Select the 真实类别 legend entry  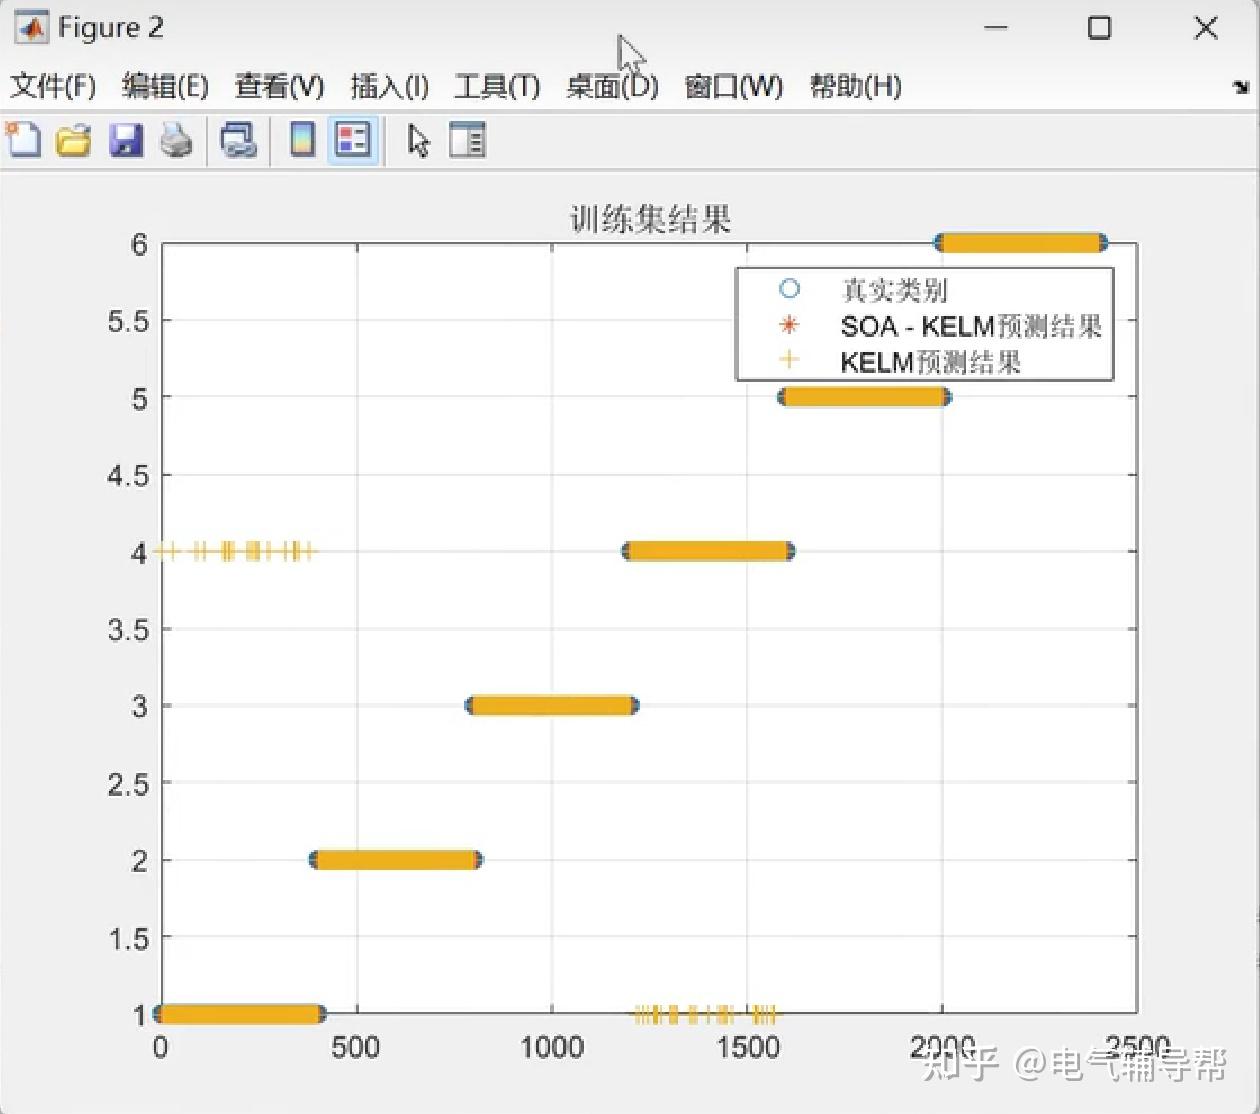click(895, 290)
